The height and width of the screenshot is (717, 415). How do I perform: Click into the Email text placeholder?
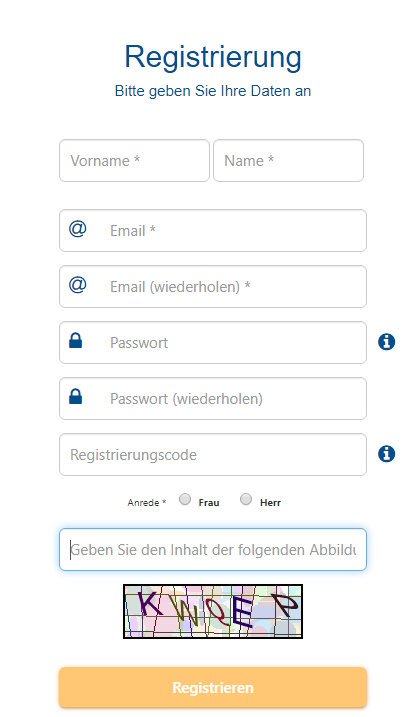click(x=133, y=230)
